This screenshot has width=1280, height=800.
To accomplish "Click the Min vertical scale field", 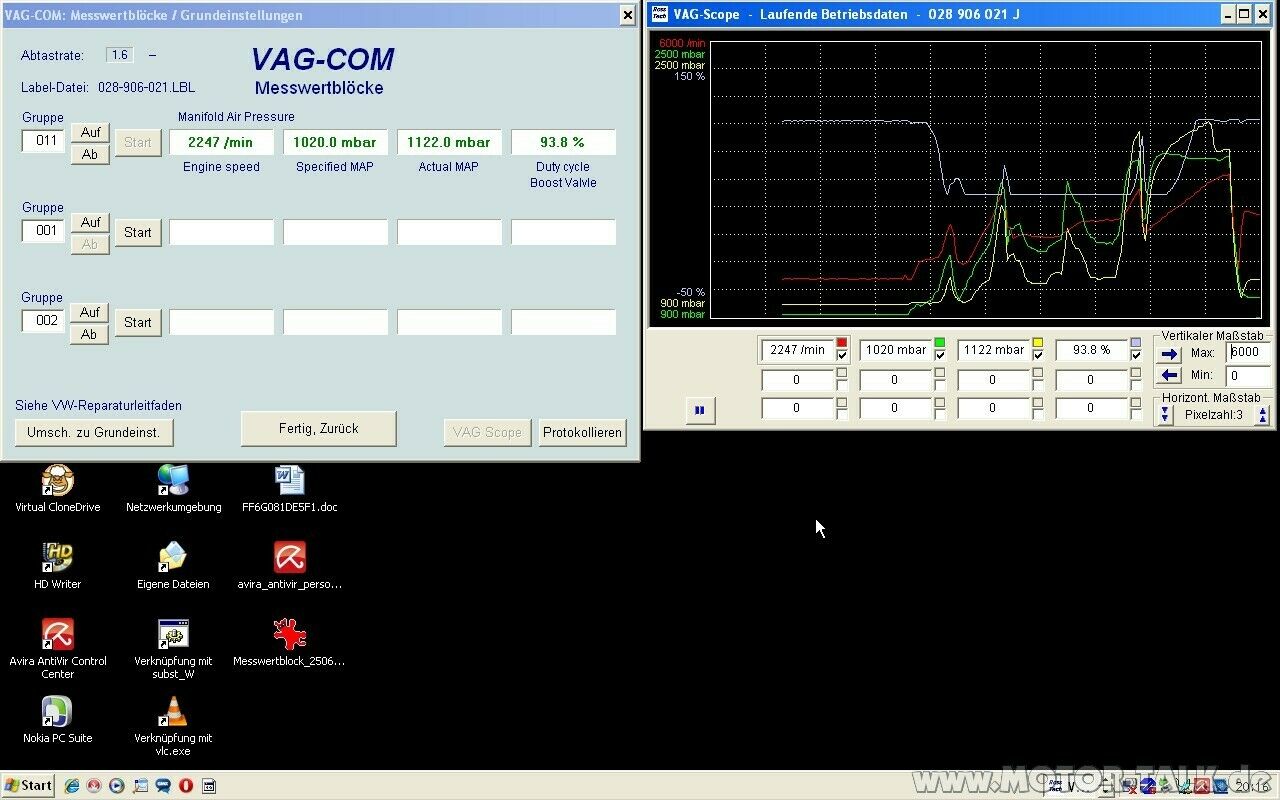I will [x=1248, y=376].
